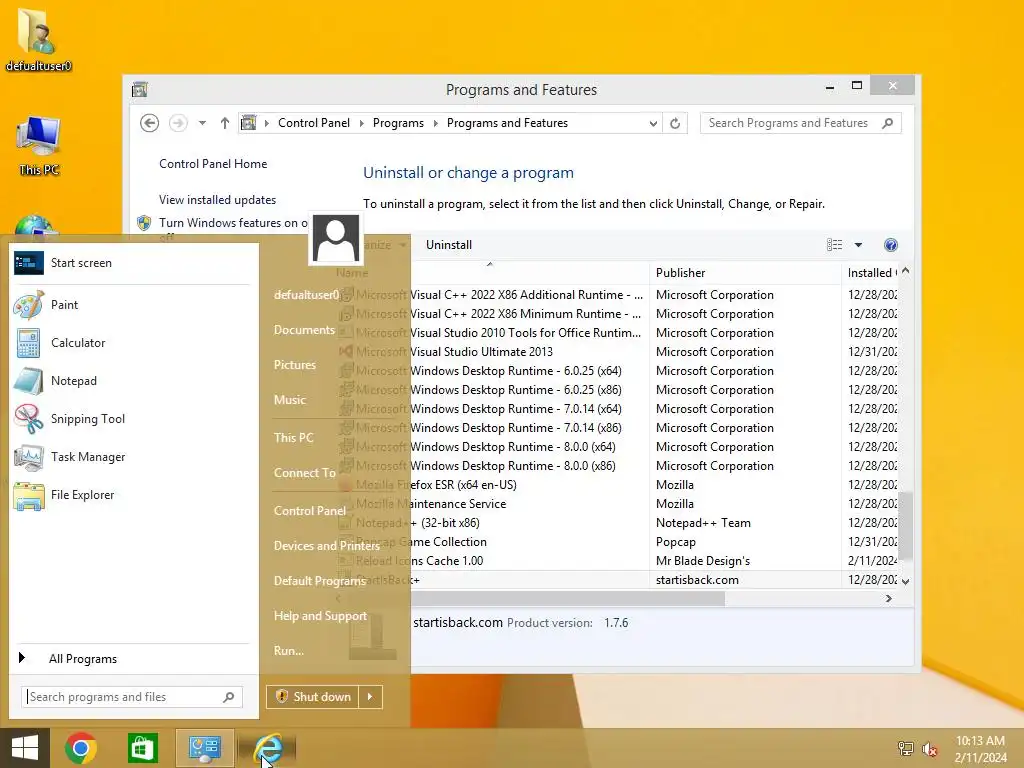This screenshot has width=1024, height=768.
Task: Refresh the Programs and Features list
Action: 675,123
